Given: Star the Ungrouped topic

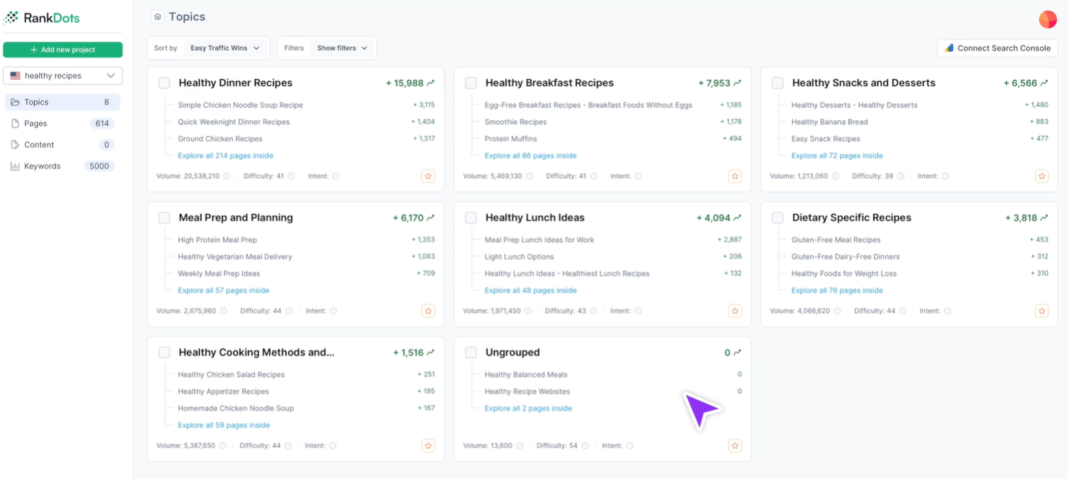Looking at the screenshot, I should [735, 446].
